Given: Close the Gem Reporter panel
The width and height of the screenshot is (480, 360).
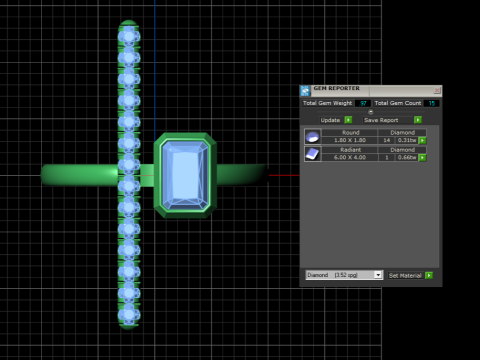Looking at the screenshot, I should click(437, 90).
